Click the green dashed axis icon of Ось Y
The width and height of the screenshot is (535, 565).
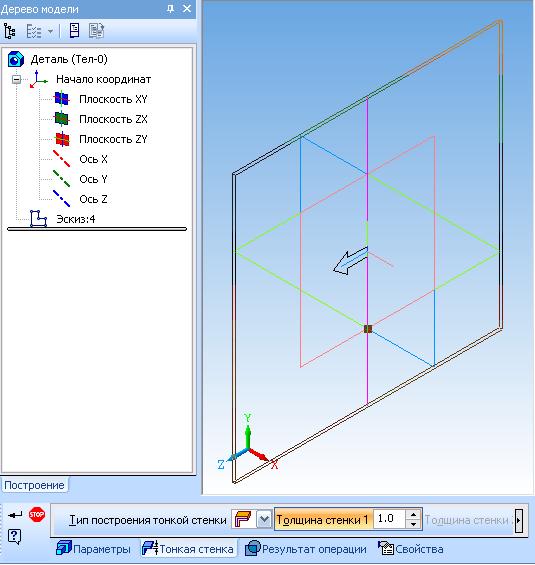pos(61,179)
